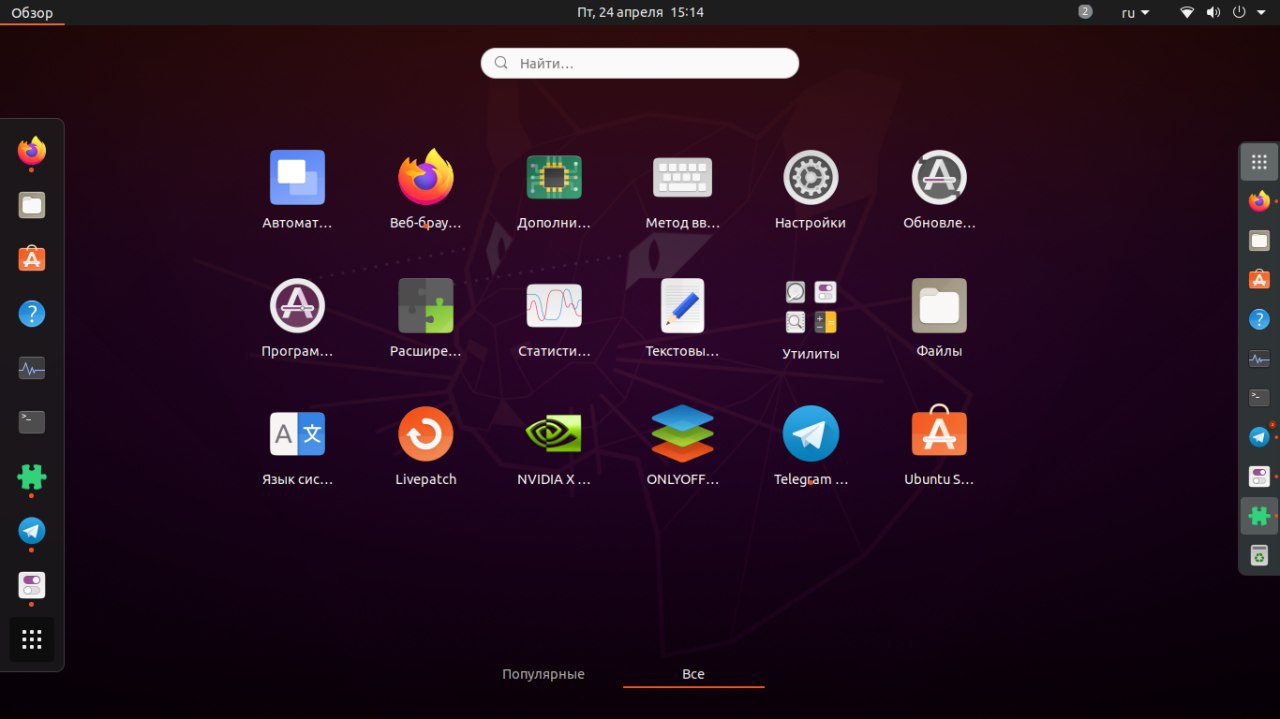Open Trash in the right dock
This screenshot has height=719, width=1280.
pos(1259,555)
